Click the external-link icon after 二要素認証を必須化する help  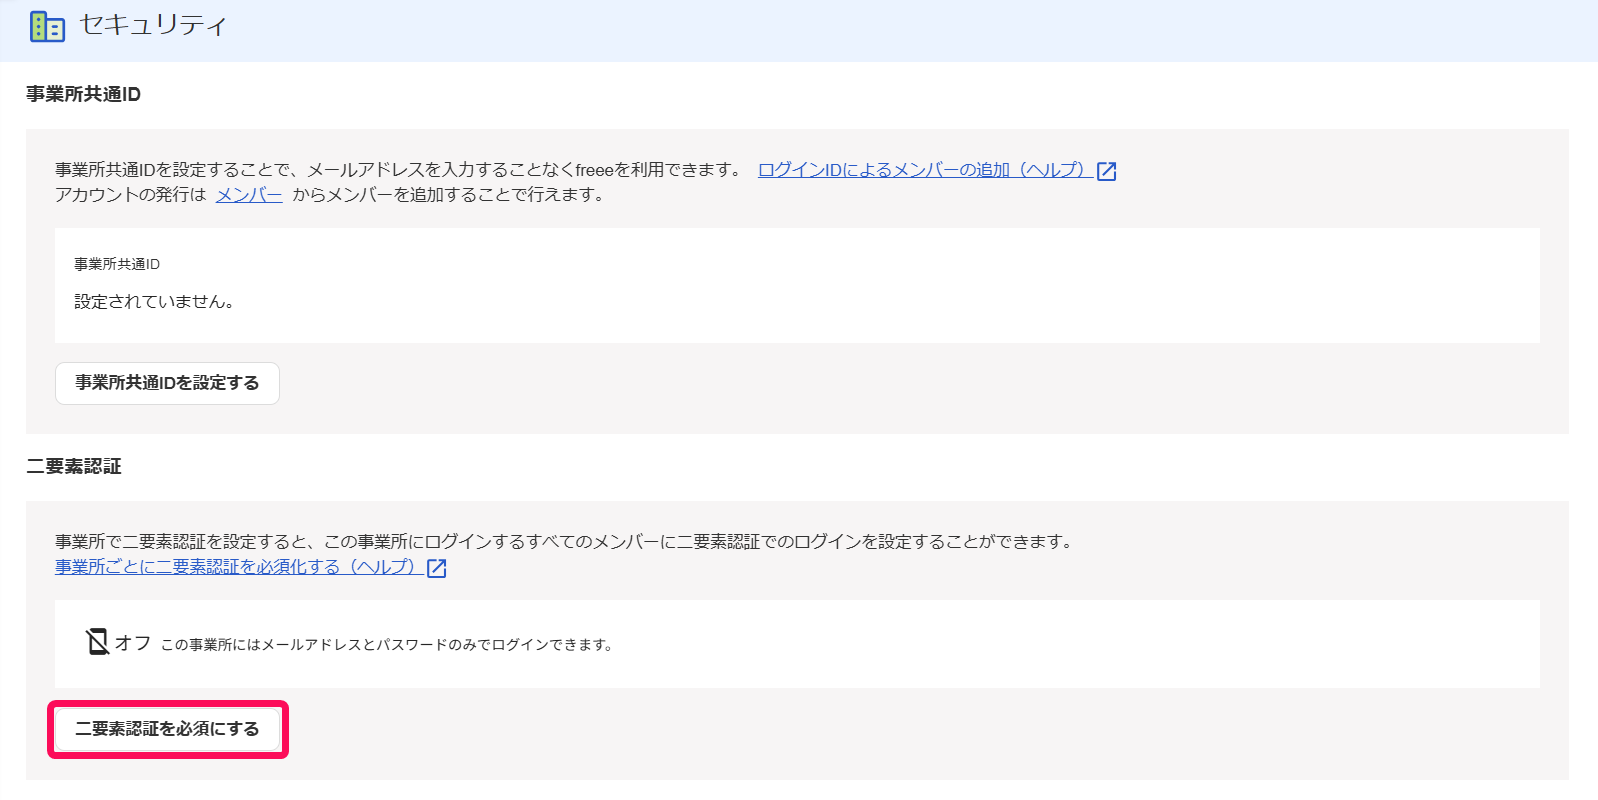[436, 568]
